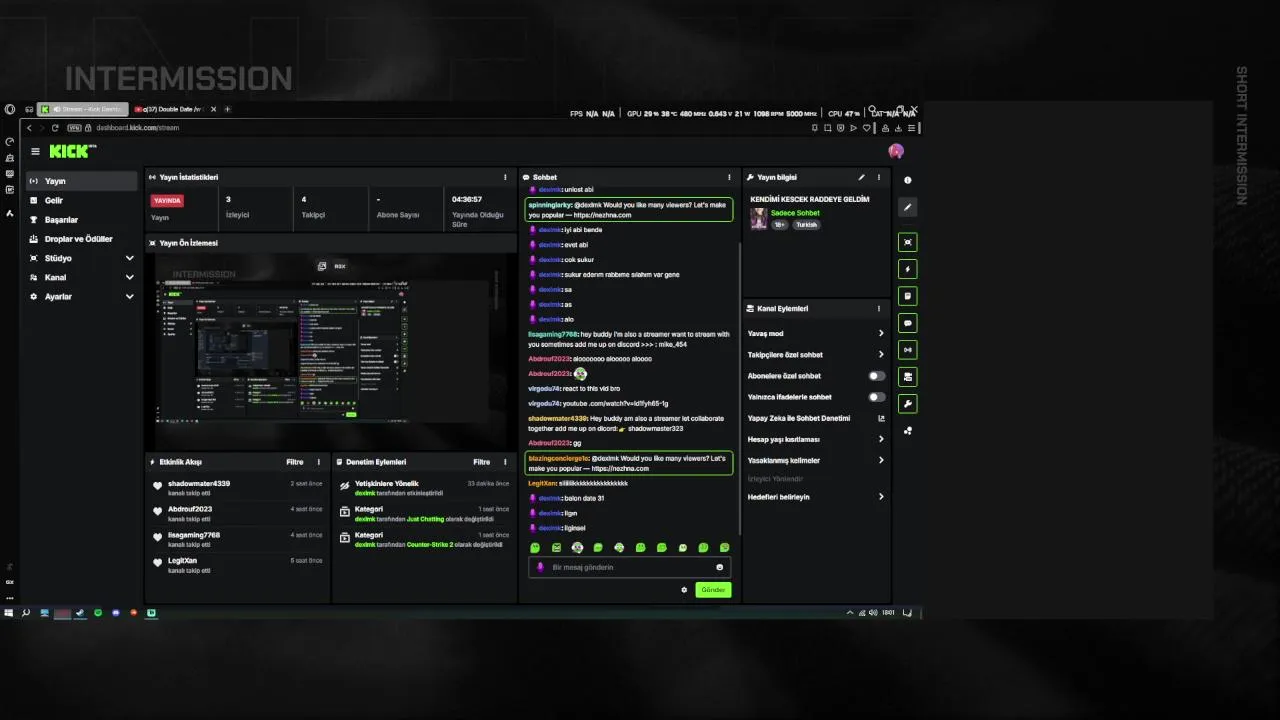The height and width of the screenshot is (720, 1280).
Task: Open the Windows Start menu
Action: click(x=8, y=612)
